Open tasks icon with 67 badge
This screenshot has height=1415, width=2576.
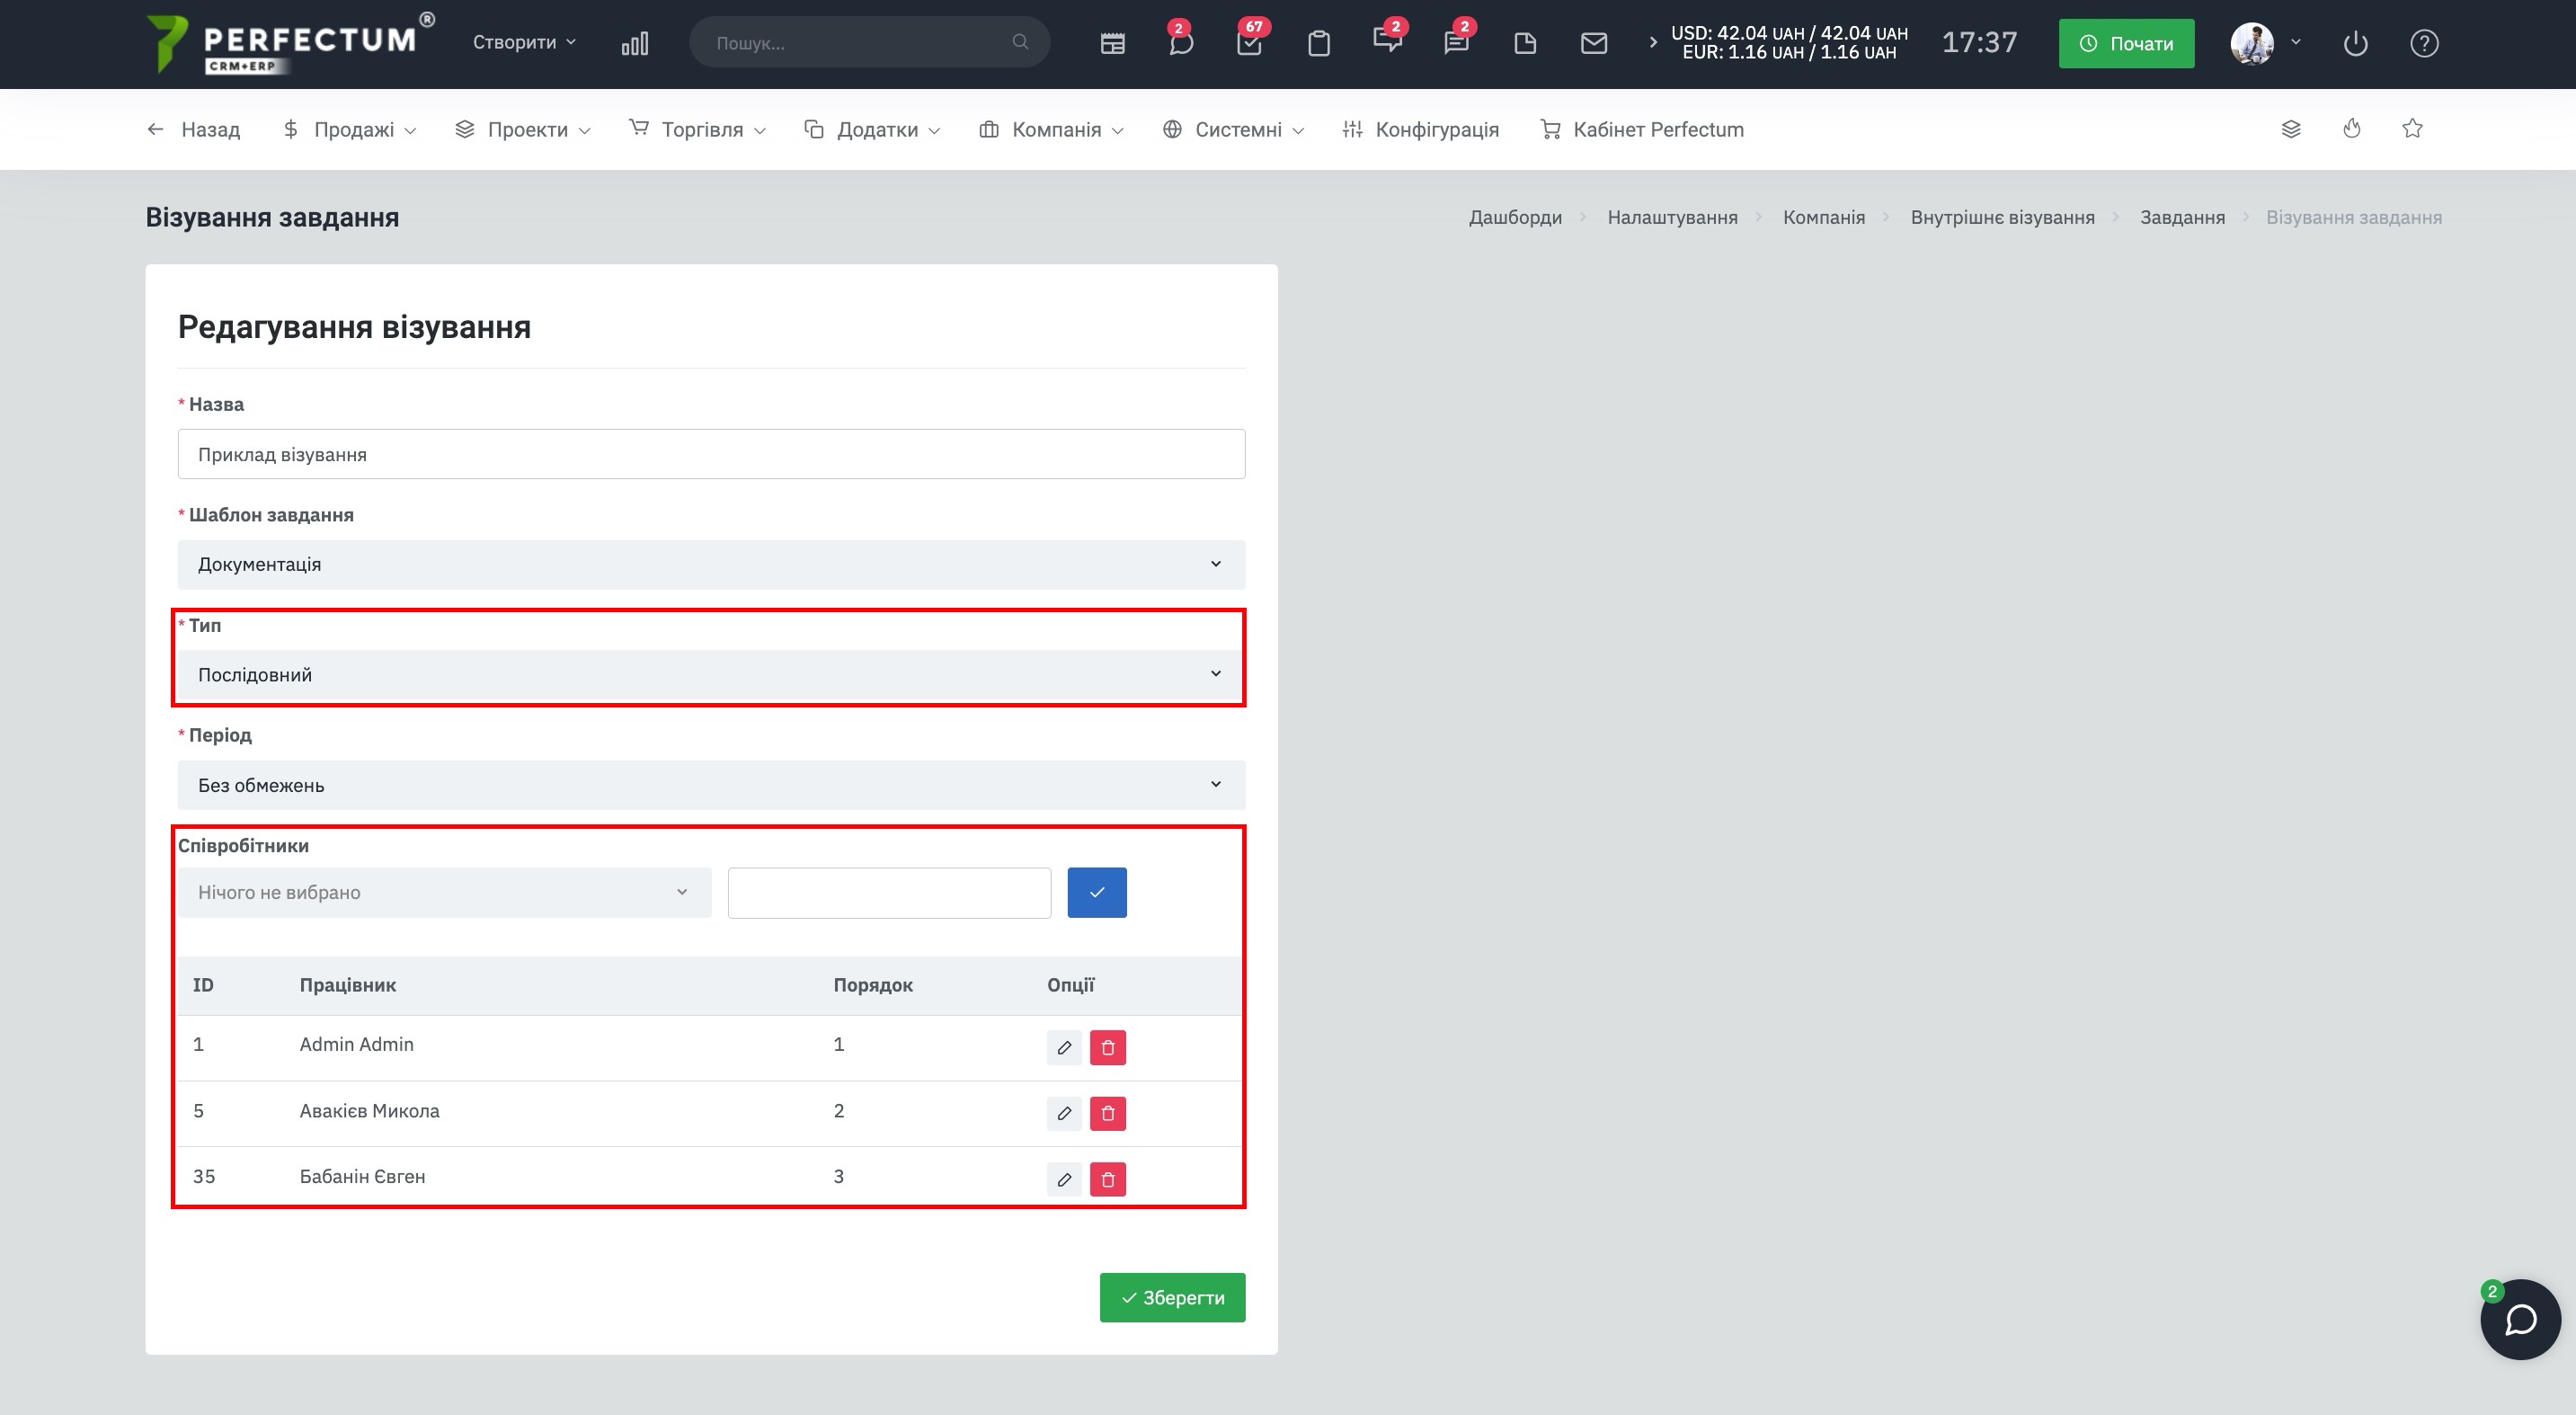point(1249,43)
